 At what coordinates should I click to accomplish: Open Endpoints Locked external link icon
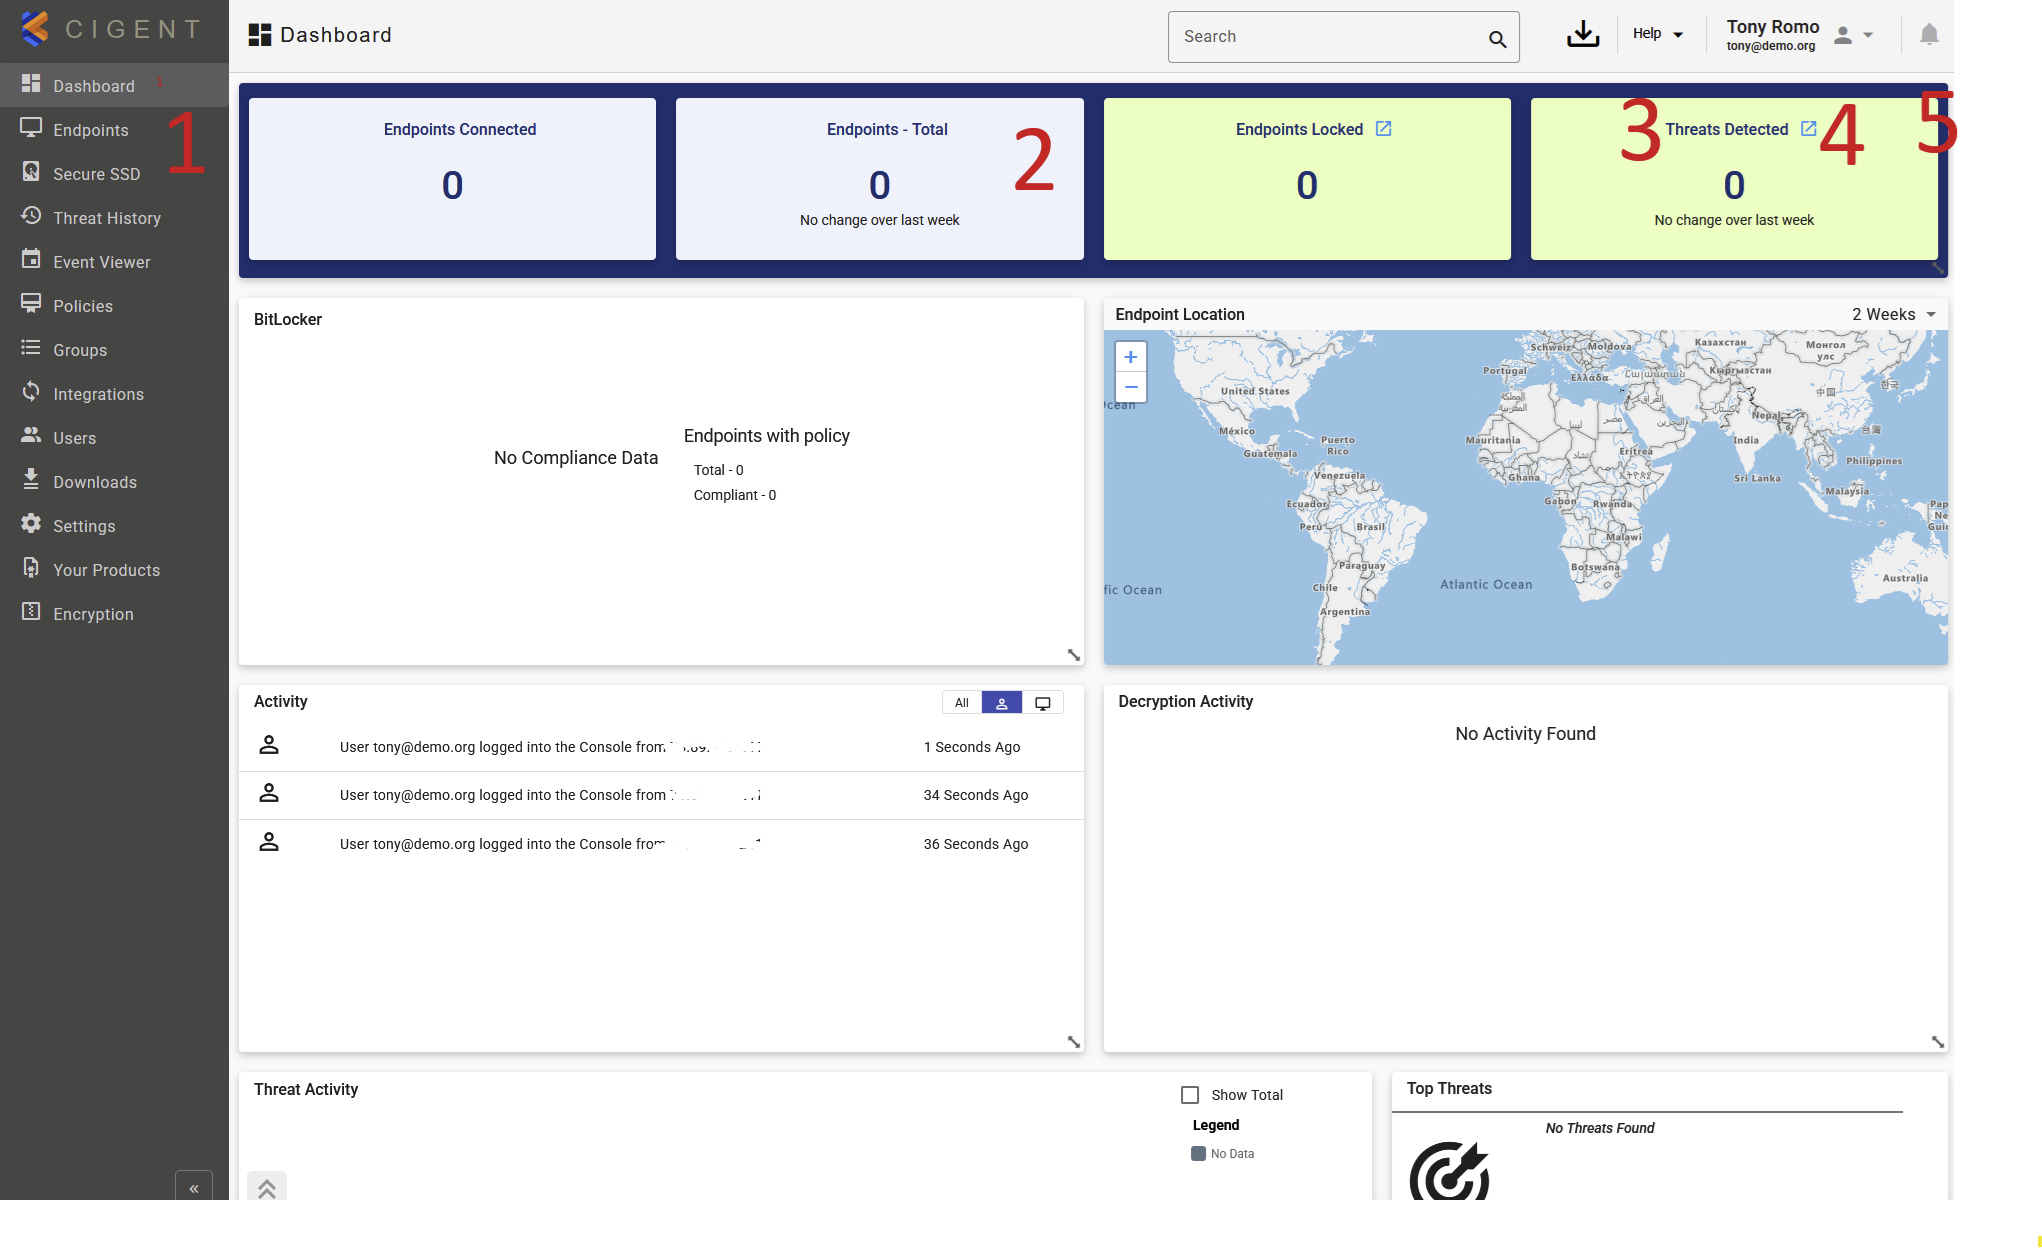coord(1383,129)
